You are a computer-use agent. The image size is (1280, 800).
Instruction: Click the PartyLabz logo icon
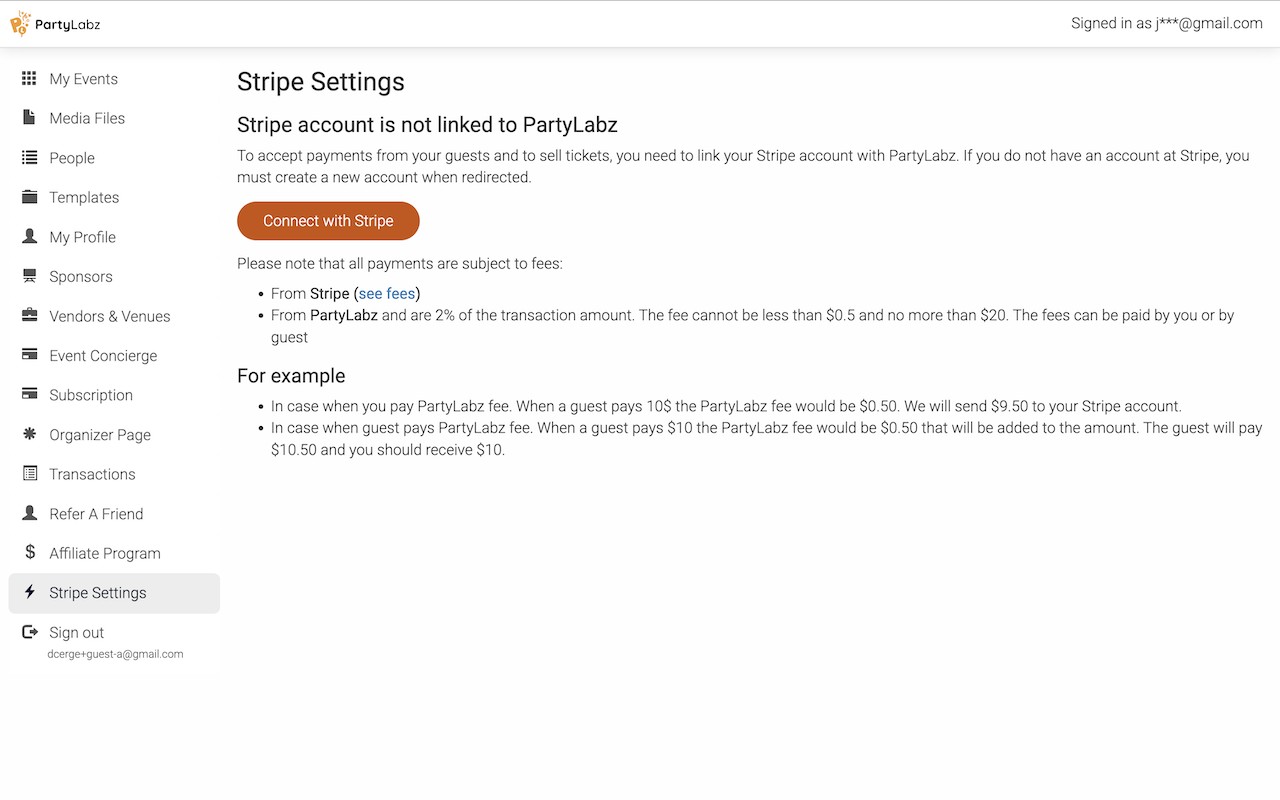(x=20, y=23)
